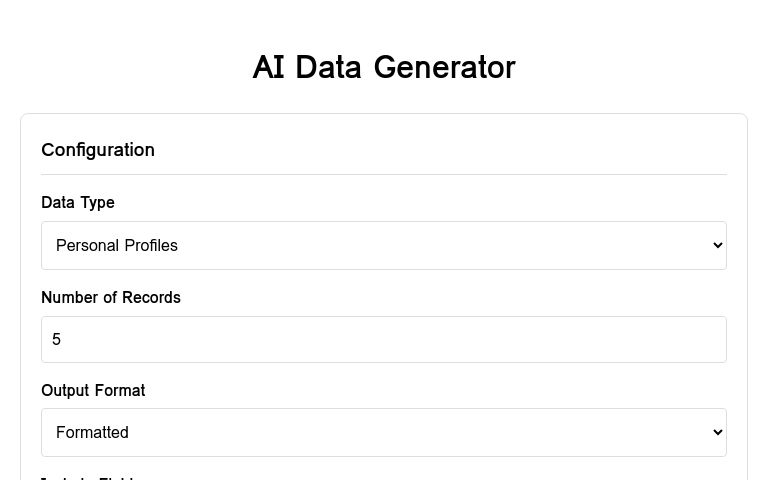Click the word Generator in the title

tap(445, 67)
